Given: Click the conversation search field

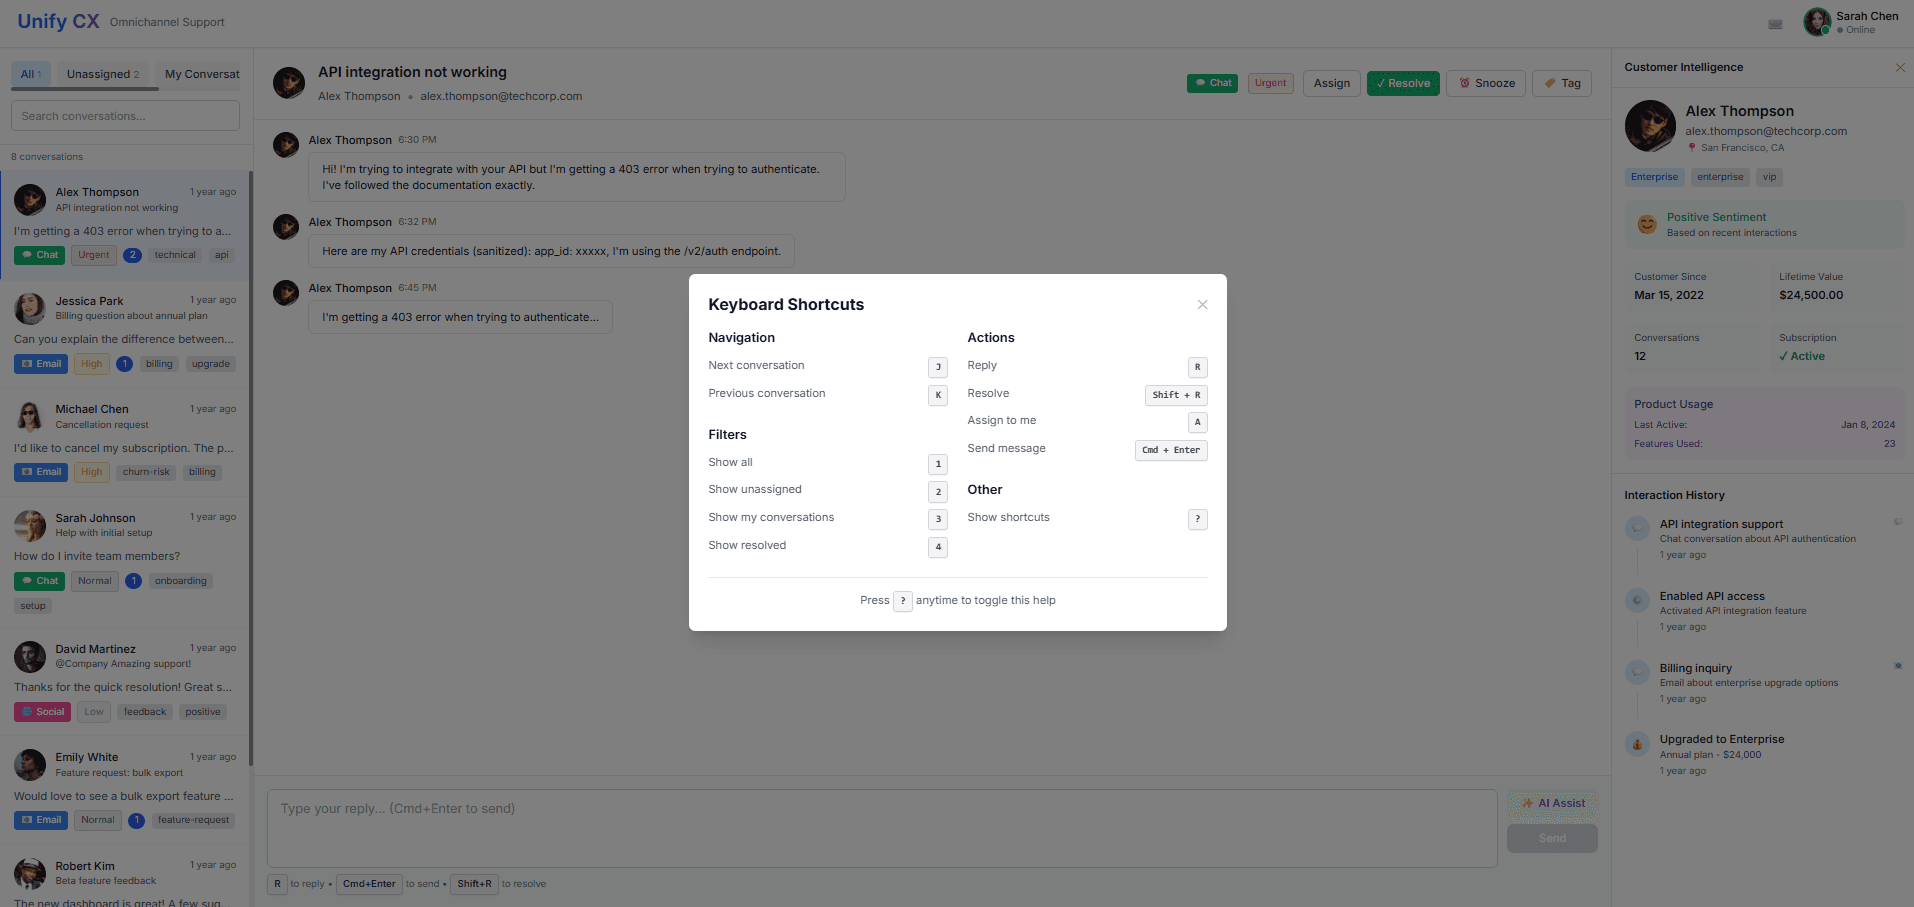Looking at the screenshot, I should [x=124, y=115].
